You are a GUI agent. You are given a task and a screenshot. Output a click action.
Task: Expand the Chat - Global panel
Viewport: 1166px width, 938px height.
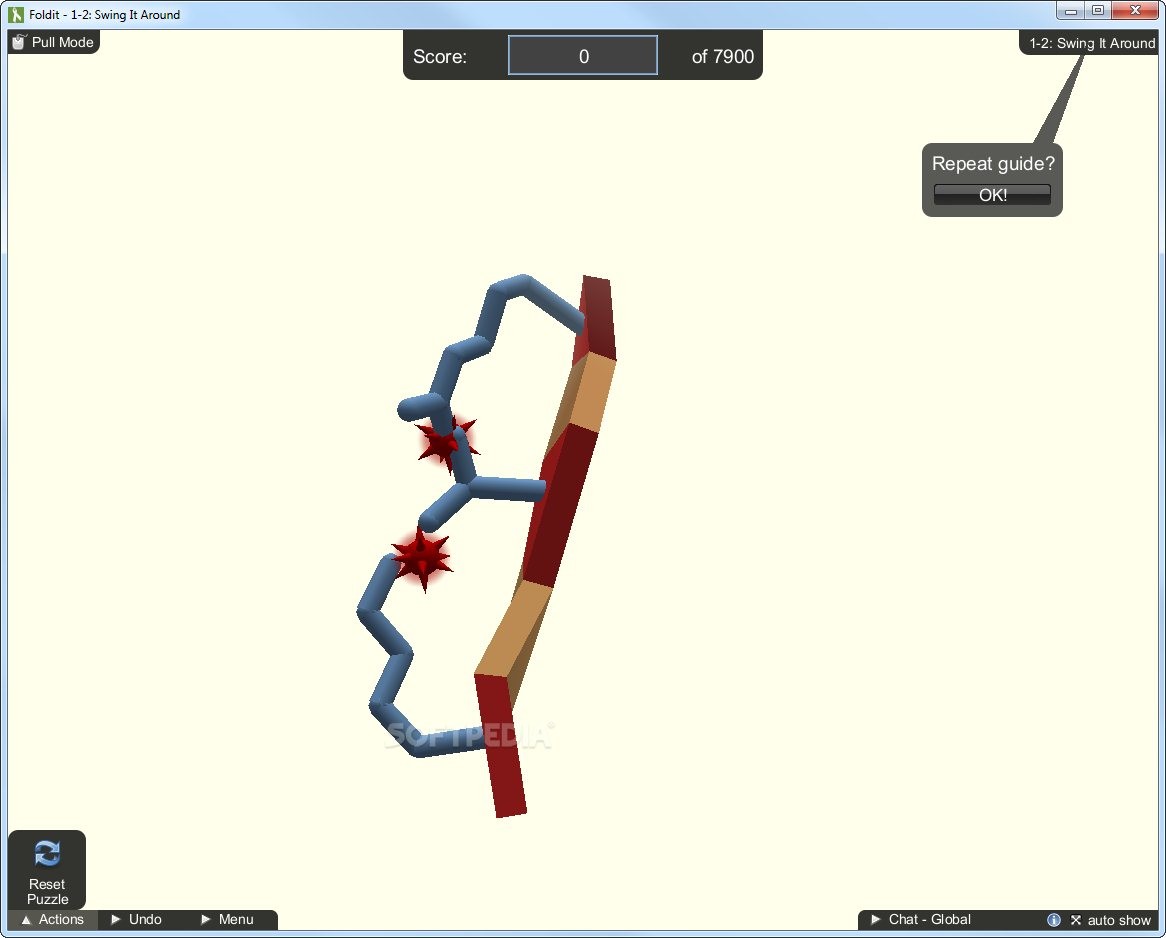921,919
